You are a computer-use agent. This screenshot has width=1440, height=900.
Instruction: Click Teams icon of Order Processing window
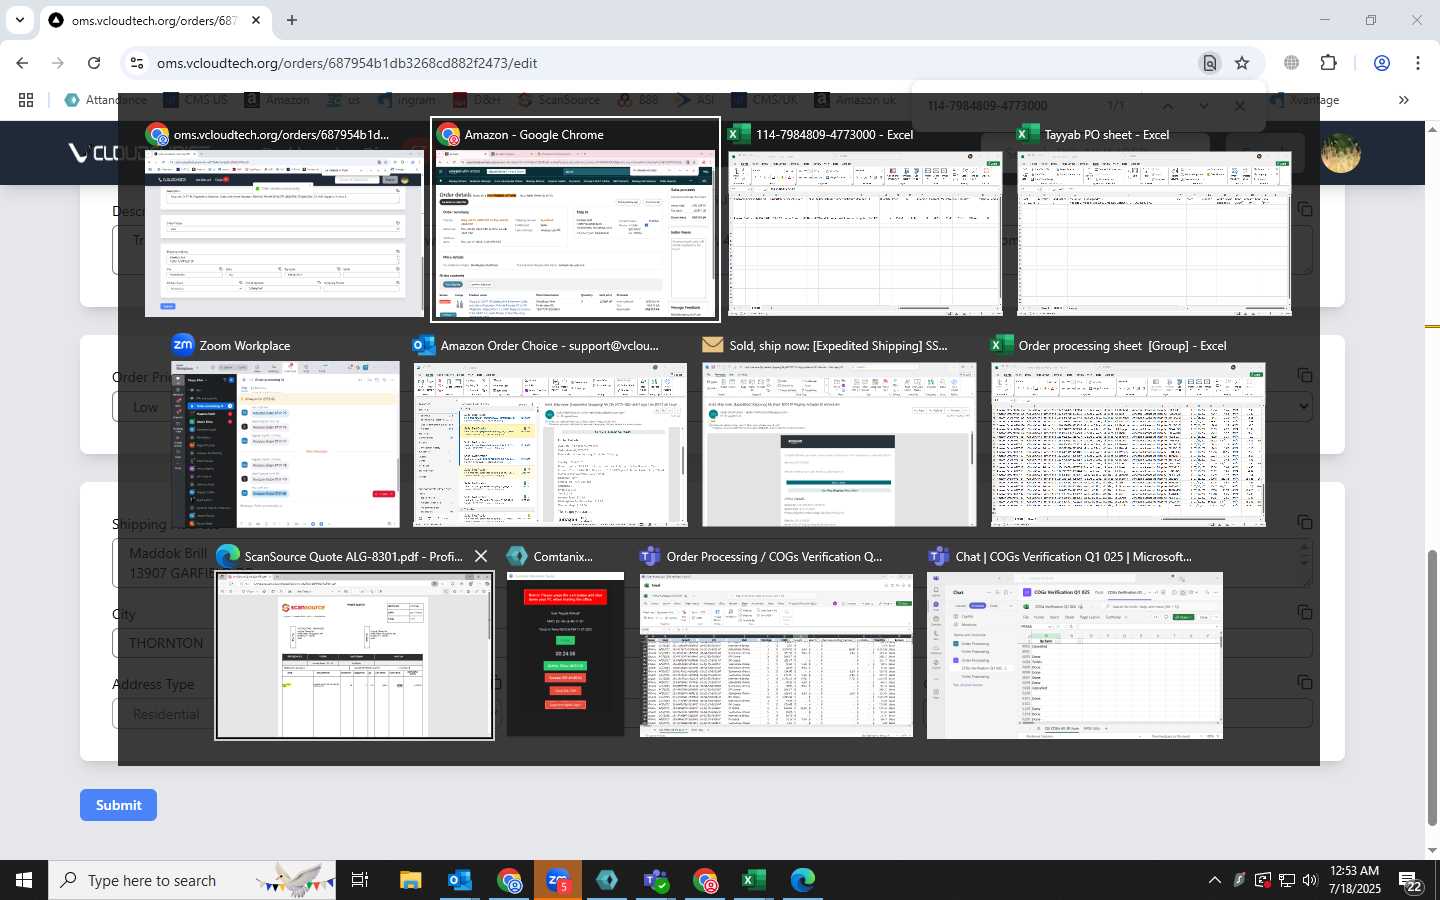click(650, 556)
